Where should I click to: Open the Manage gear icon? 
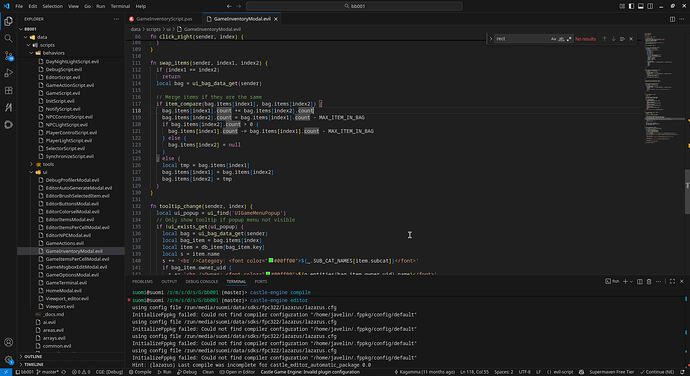[8, 359]
